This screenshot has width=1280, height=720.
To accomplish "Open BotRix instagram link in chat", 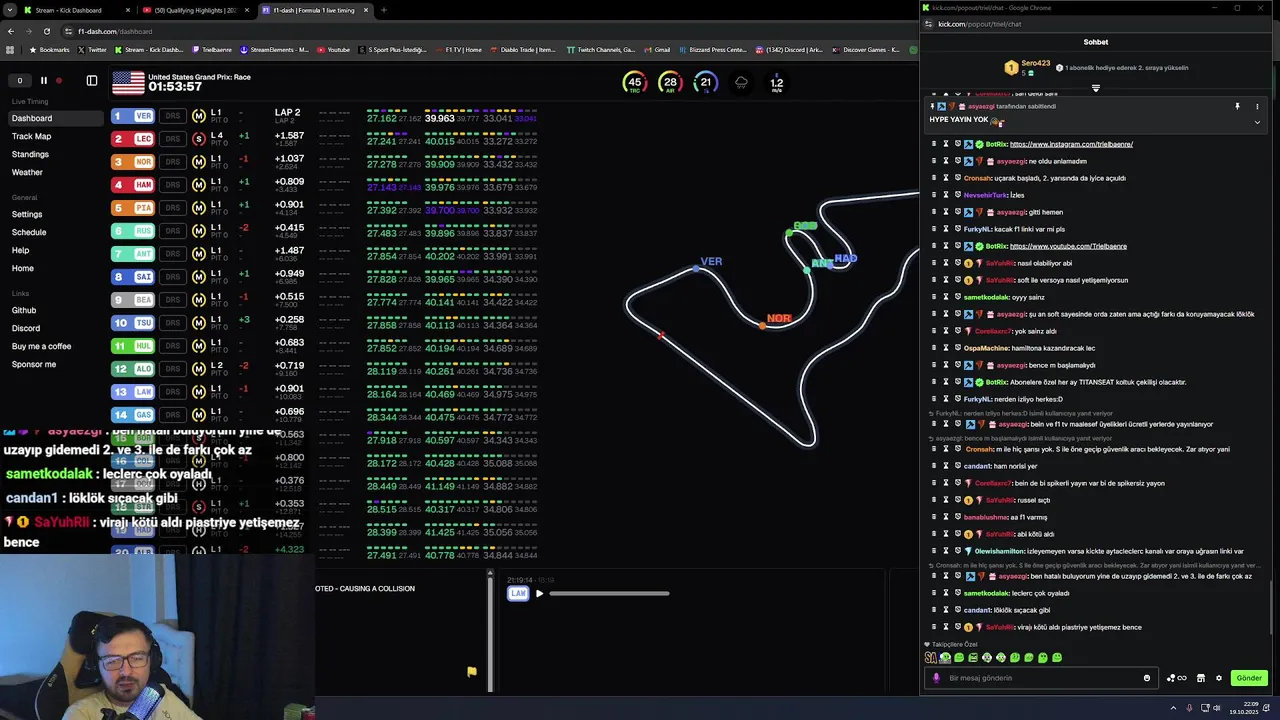I will coord(1071,144).
